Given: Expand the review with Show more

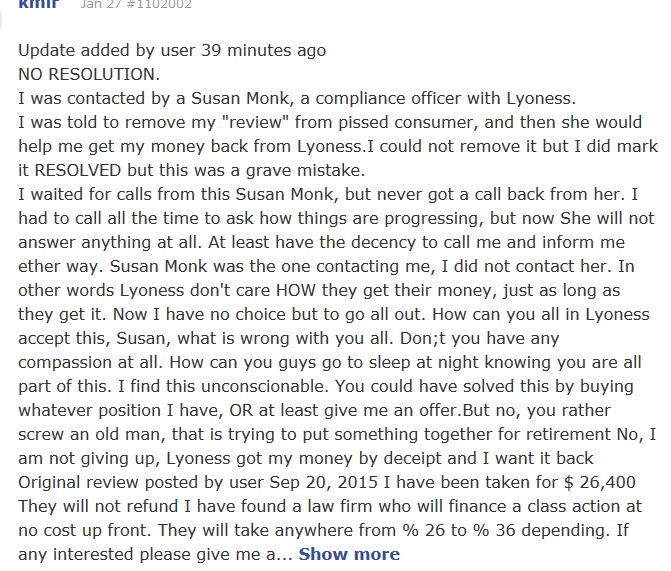Looking at the screenshot, I should 349,554.
